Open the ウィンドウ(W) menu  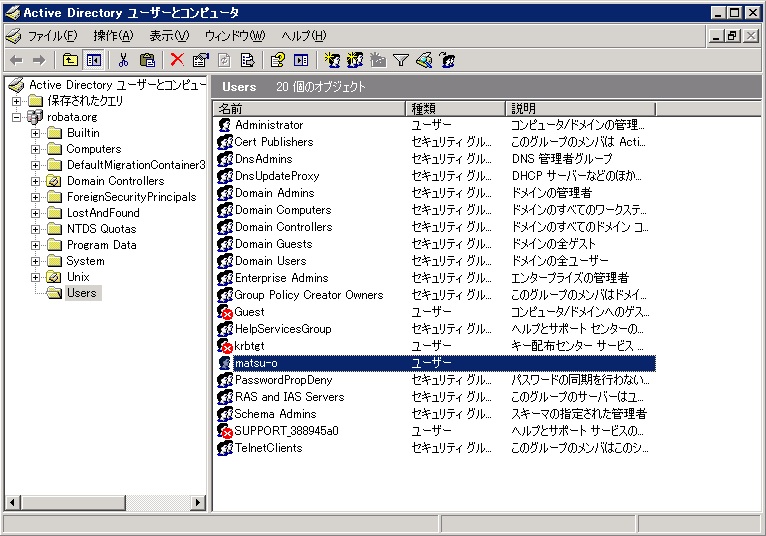click(235, 36)
